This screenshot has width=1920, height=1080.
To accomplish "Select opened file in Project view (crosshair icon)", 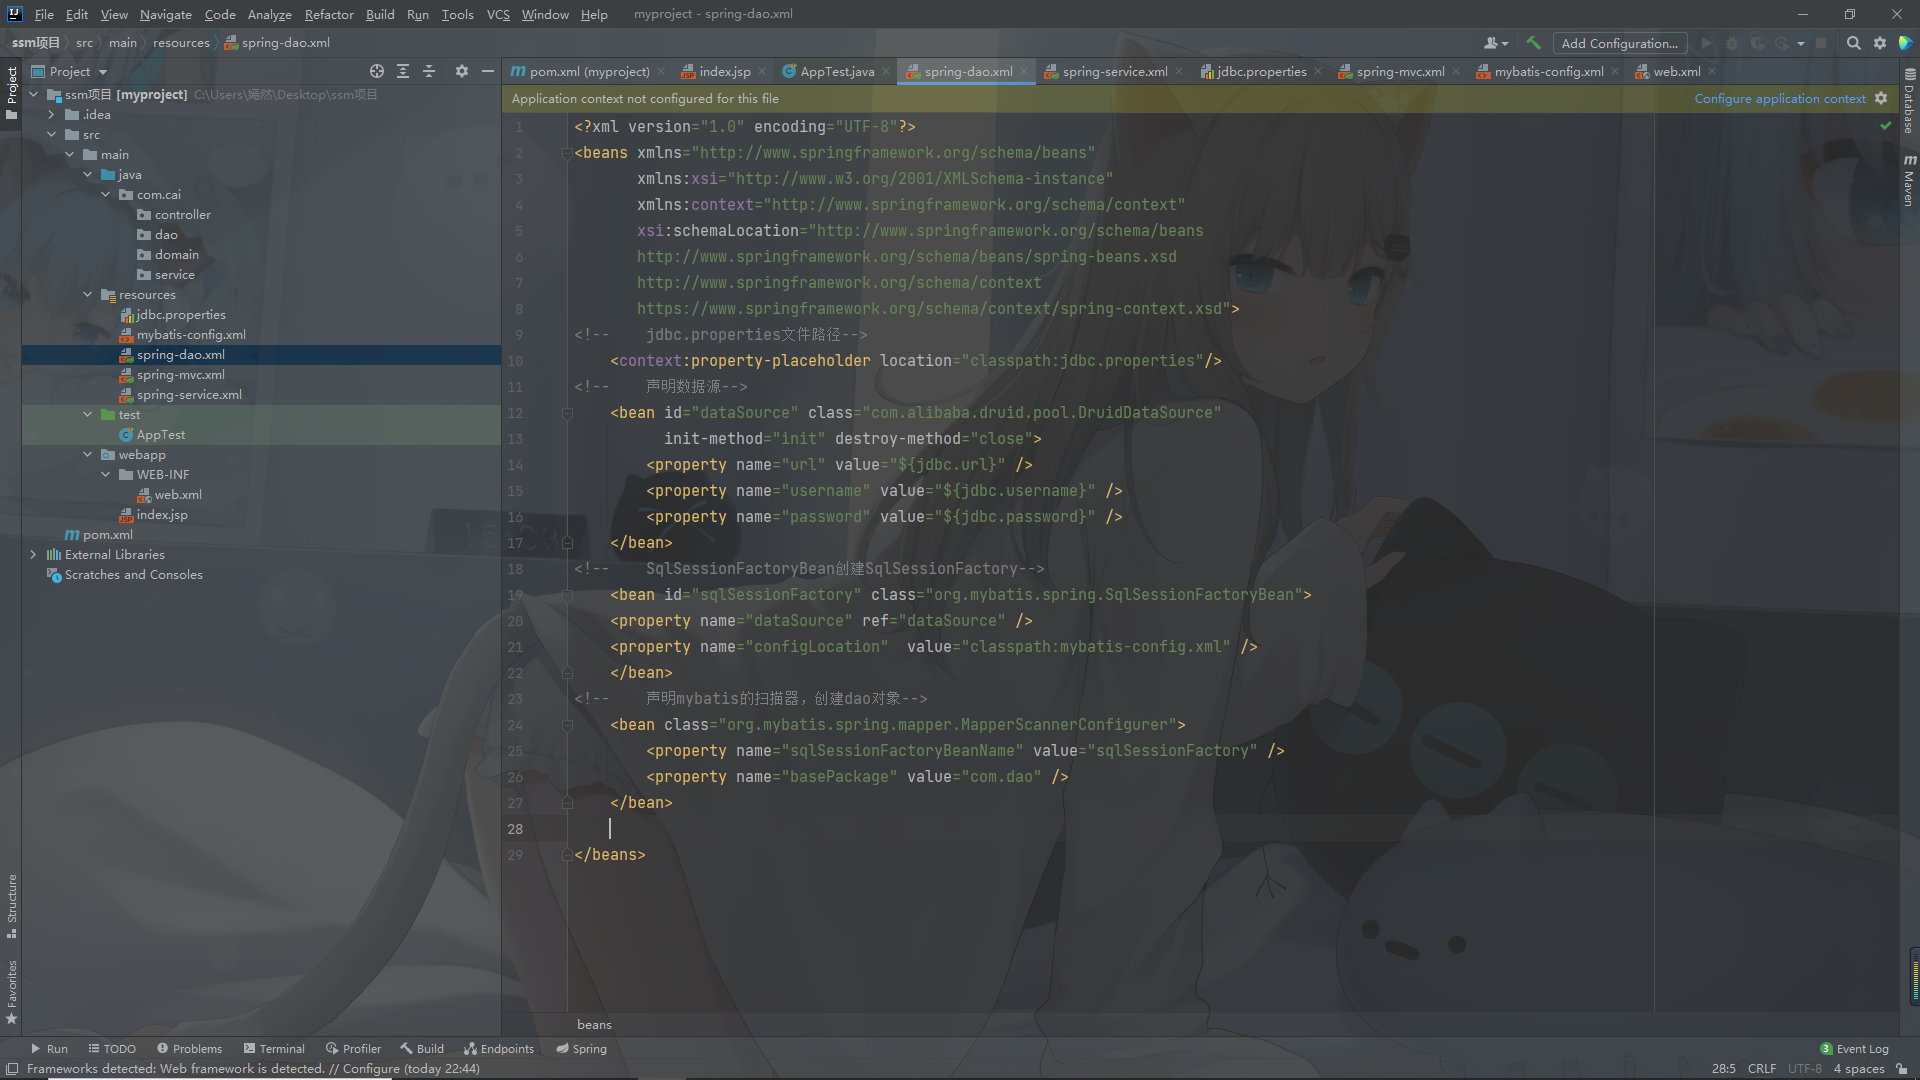I will pos(377,71).
